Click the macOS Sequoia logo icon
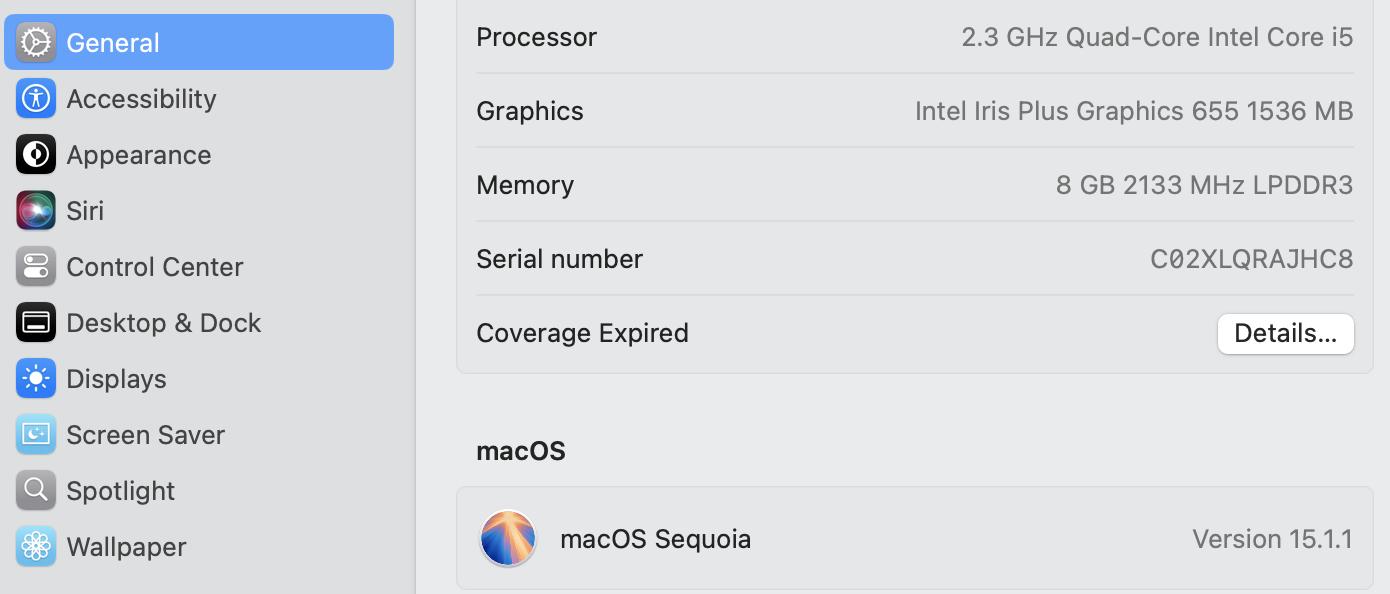The height and width of the screenshot is (594, 1390). click(508, 539)
